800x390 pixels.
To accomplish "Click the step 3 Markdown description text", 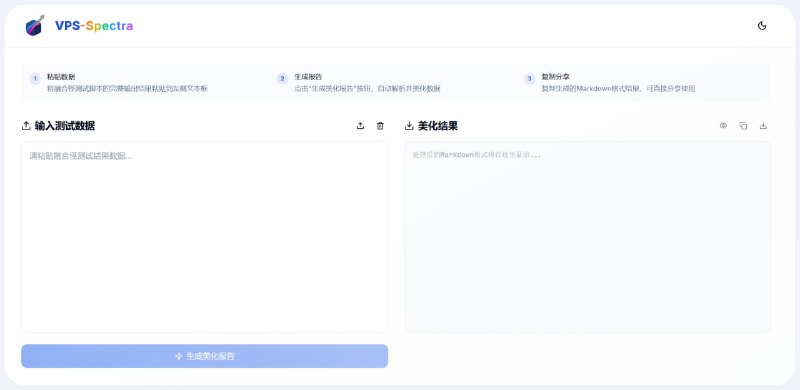I will (618, 88).
